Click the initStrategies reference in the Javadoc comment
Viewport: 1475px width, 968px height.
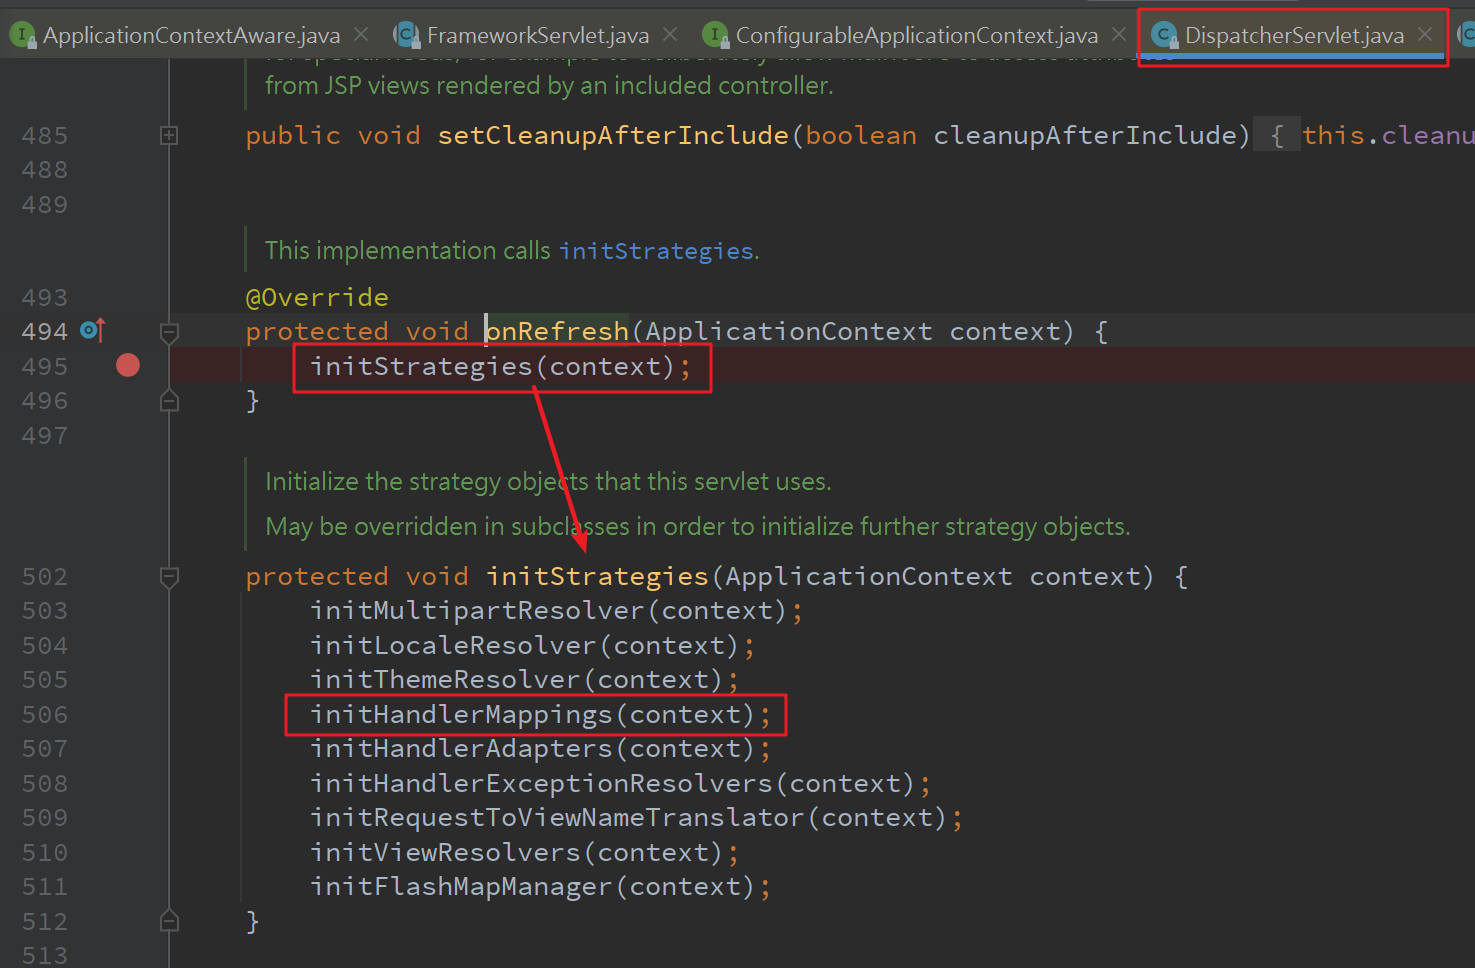point(655,250)
